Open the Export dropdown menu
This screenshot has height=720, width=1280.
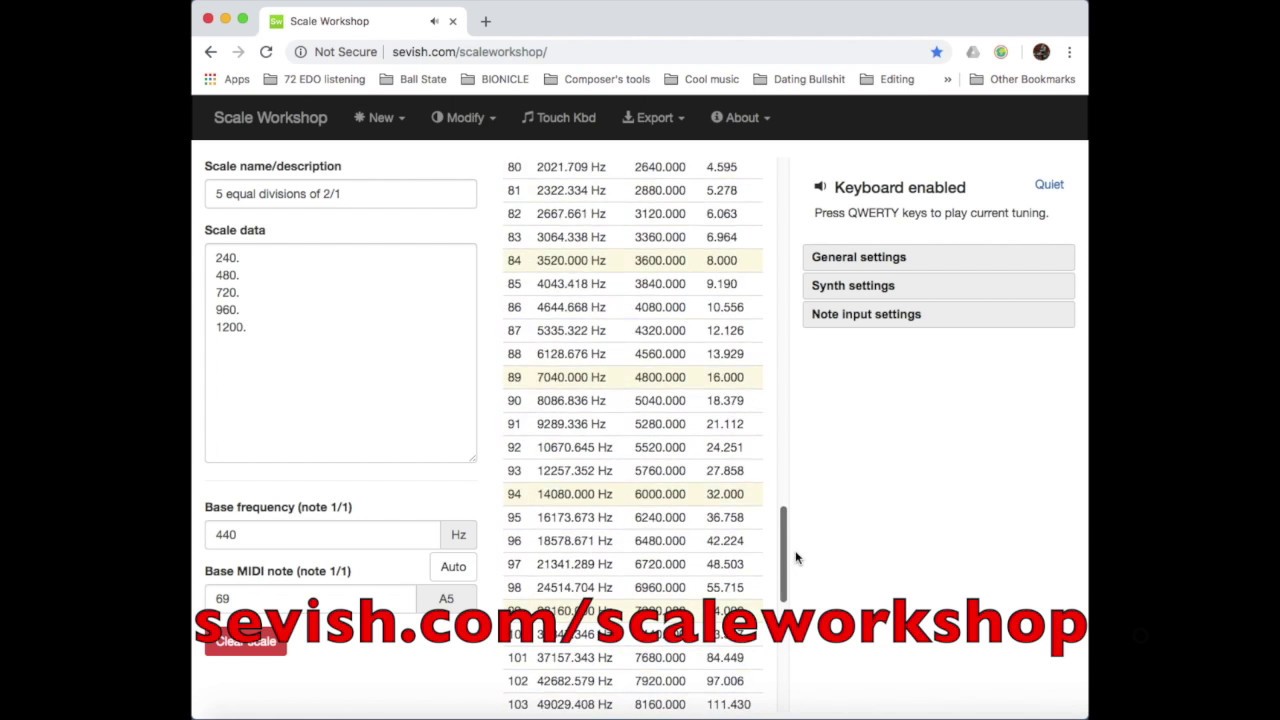(653, 118)
